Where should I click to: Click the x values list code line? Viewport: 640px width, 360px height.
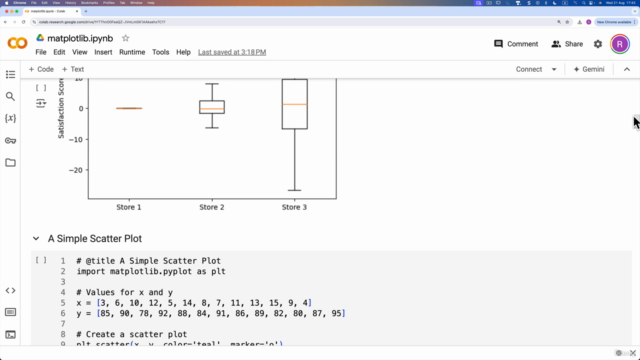pos(194,303)
